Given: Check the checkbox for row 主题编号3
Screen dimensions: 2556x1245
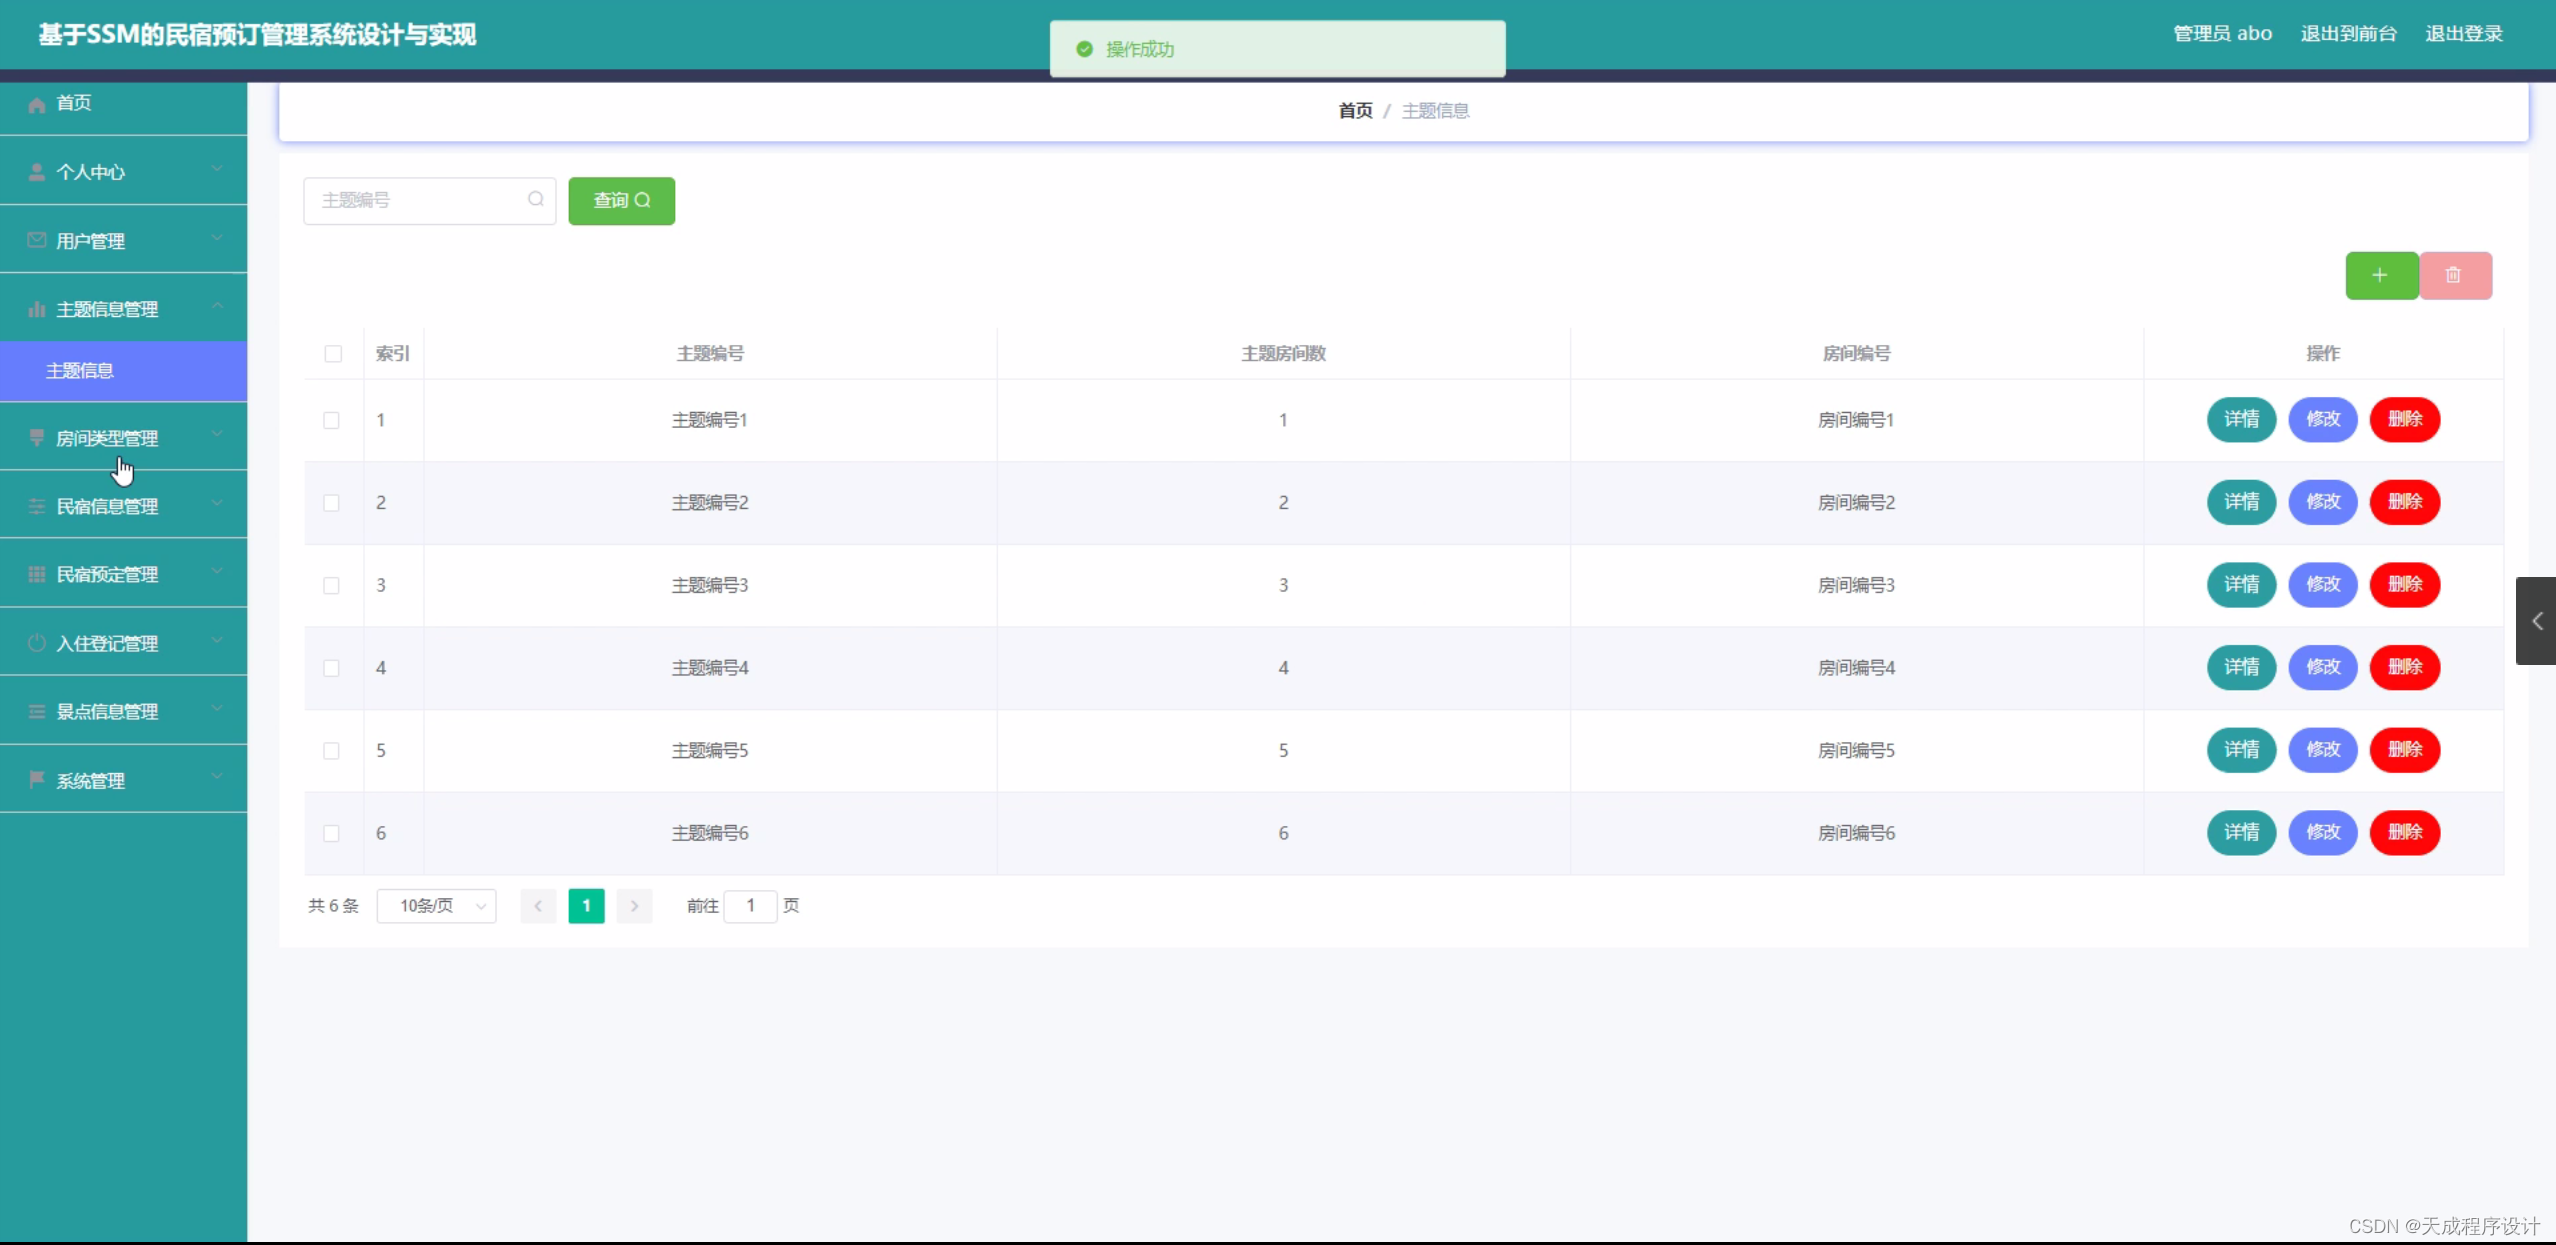Looking at the screenshot, I should 332,585.
